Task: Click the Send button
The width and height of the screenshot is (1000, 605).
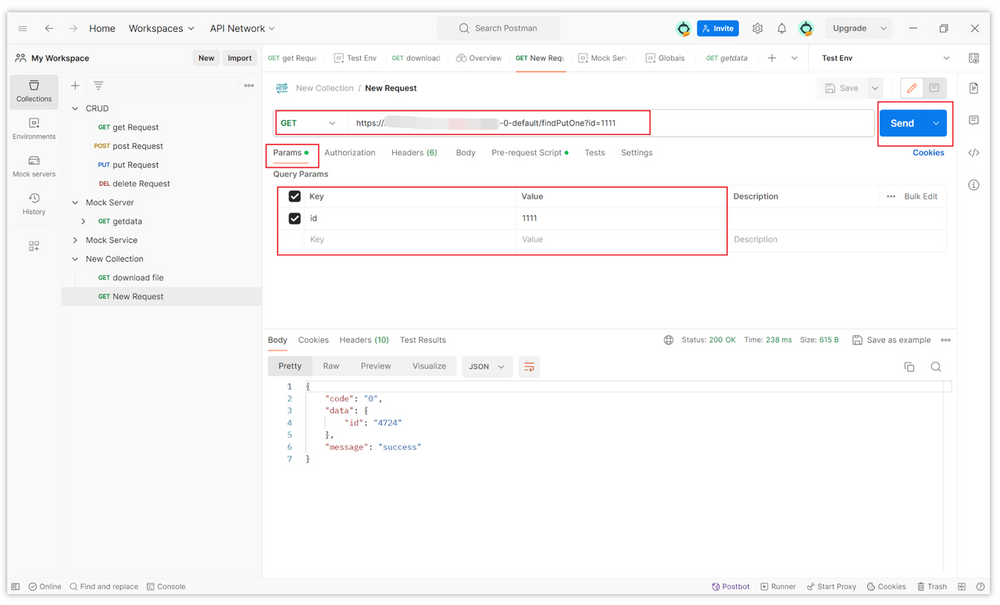Action: click(902, 123)
